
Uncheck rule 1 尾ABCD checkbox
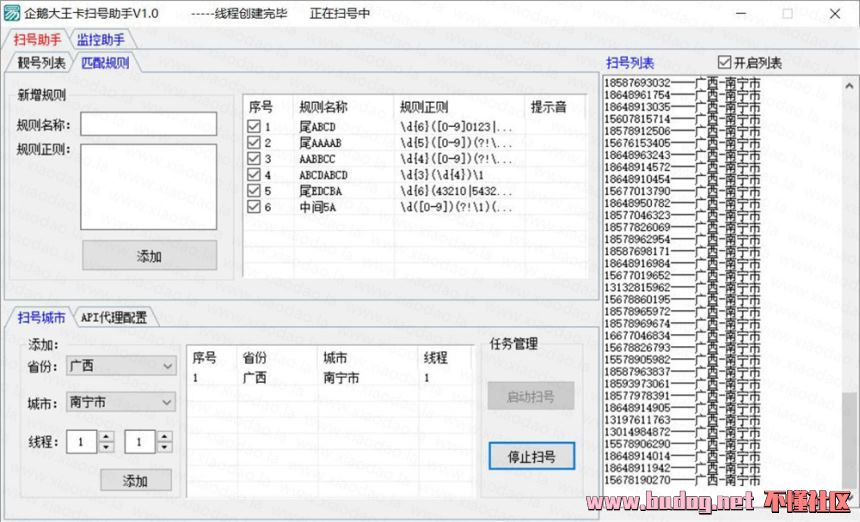pyautogui.click(x=254, y=127)
